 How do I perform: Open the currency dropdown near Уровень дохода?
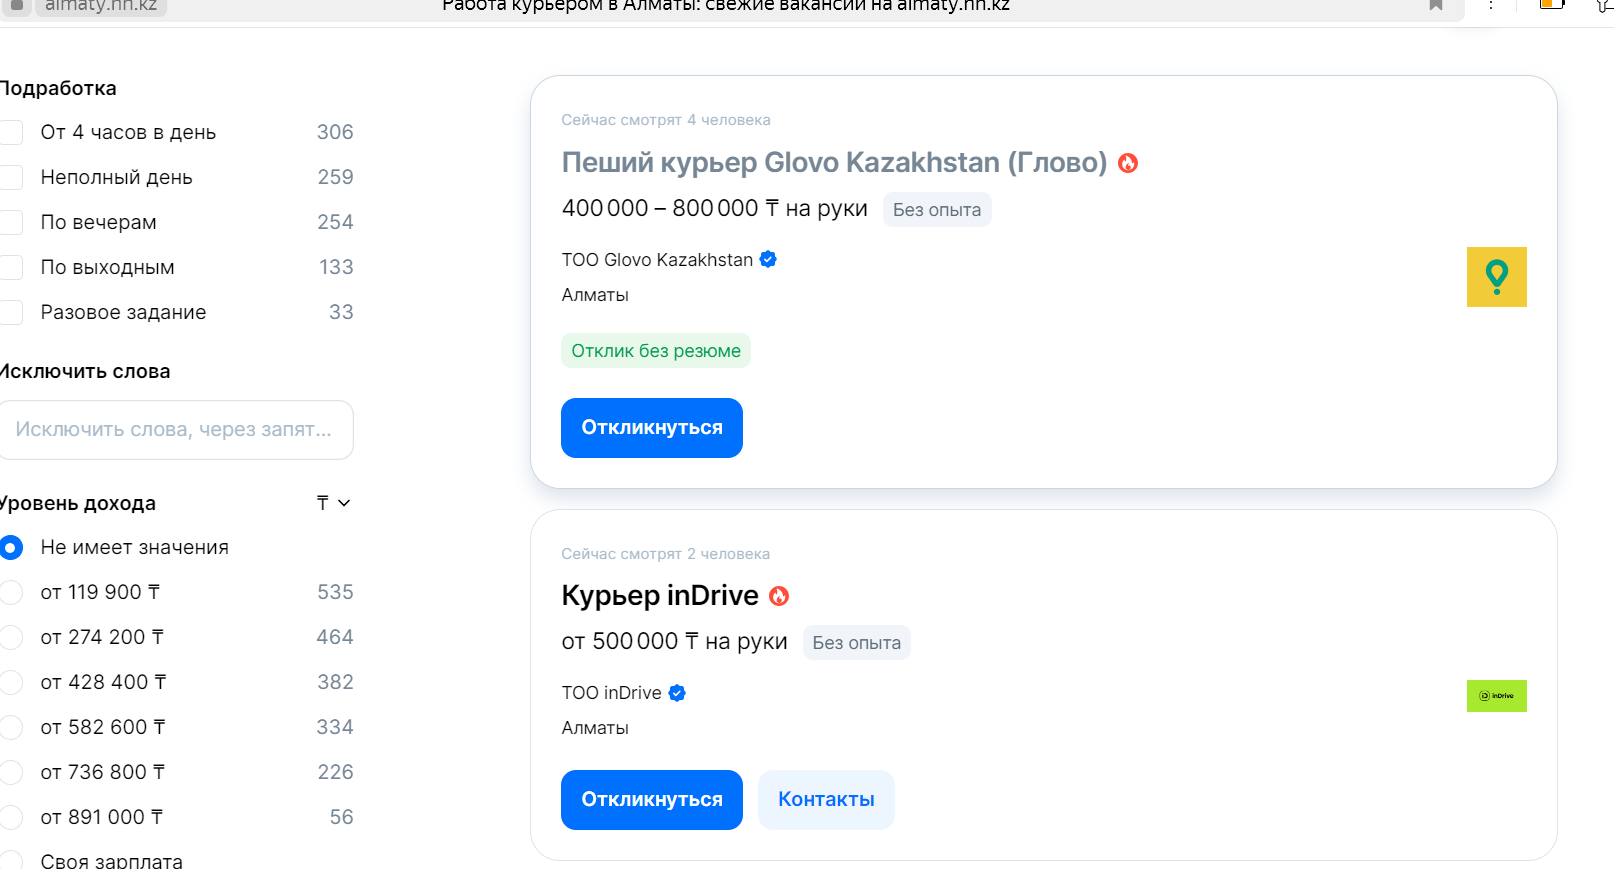[x=334, y=503]
